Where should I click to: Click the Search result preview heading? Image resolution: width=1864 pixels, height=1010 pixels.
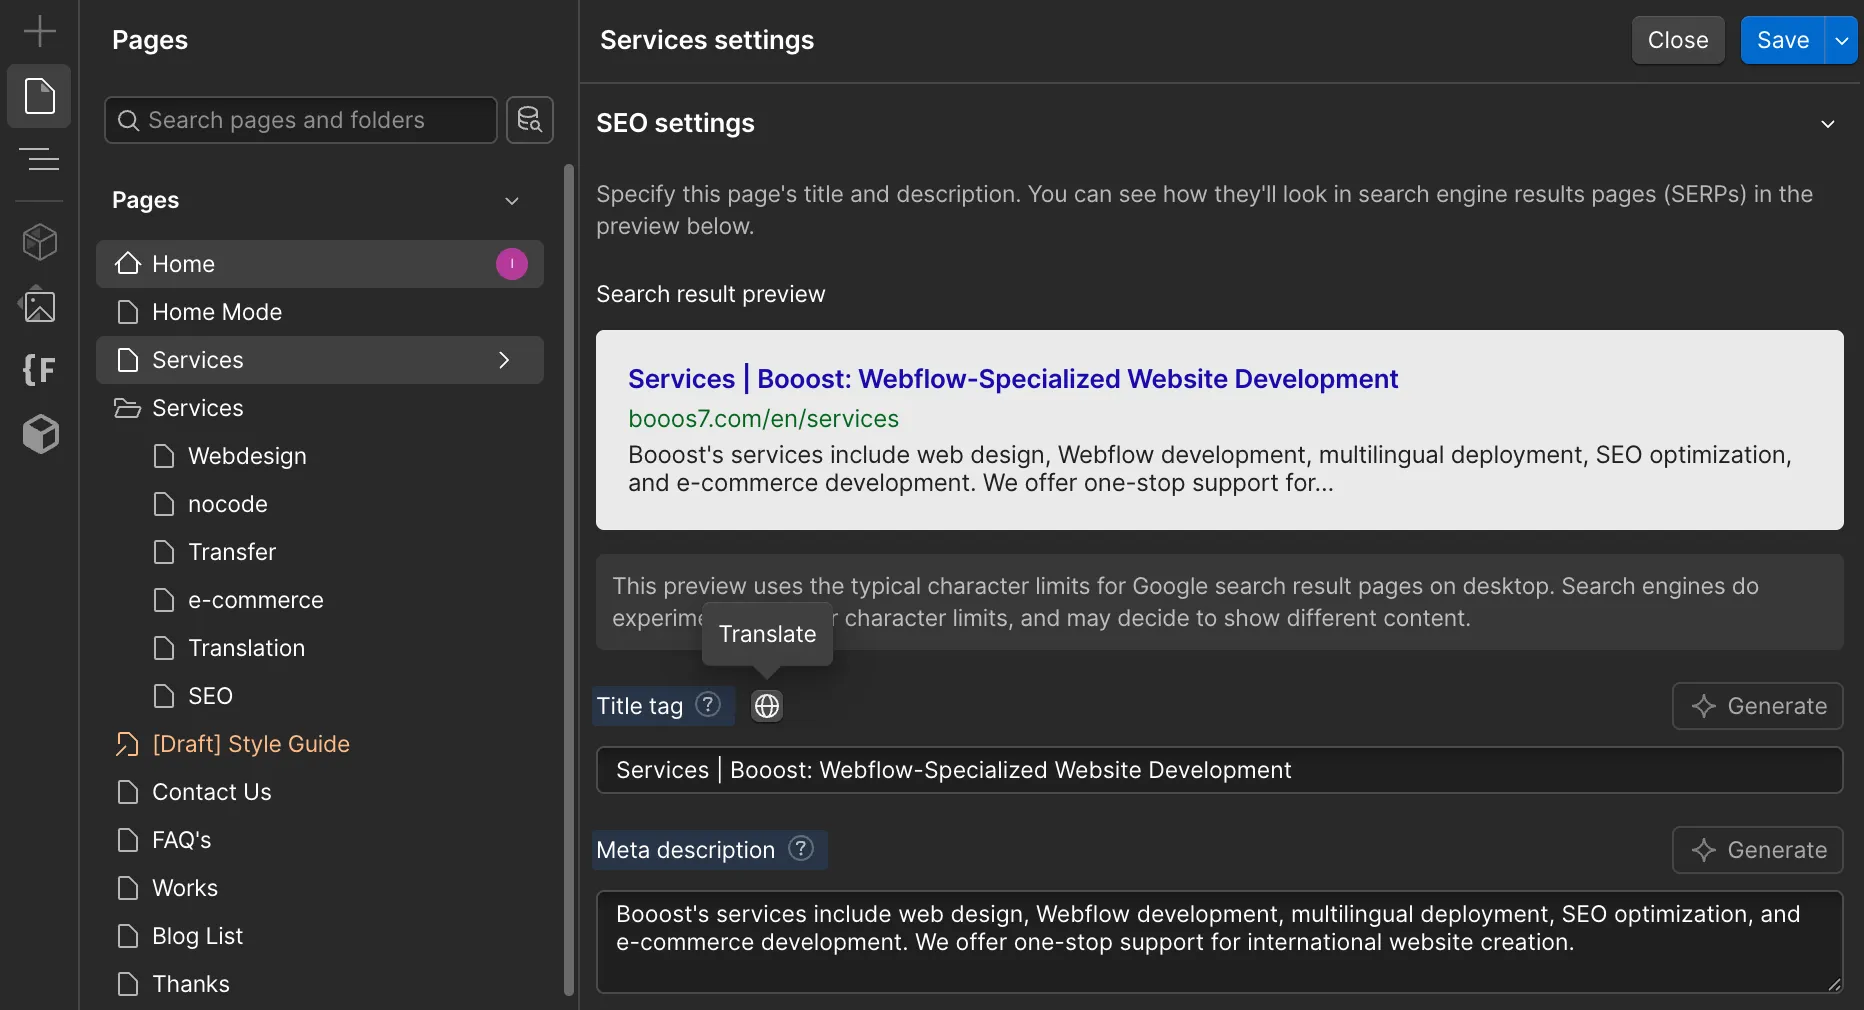pyautogui.click(x=711, y=294)
